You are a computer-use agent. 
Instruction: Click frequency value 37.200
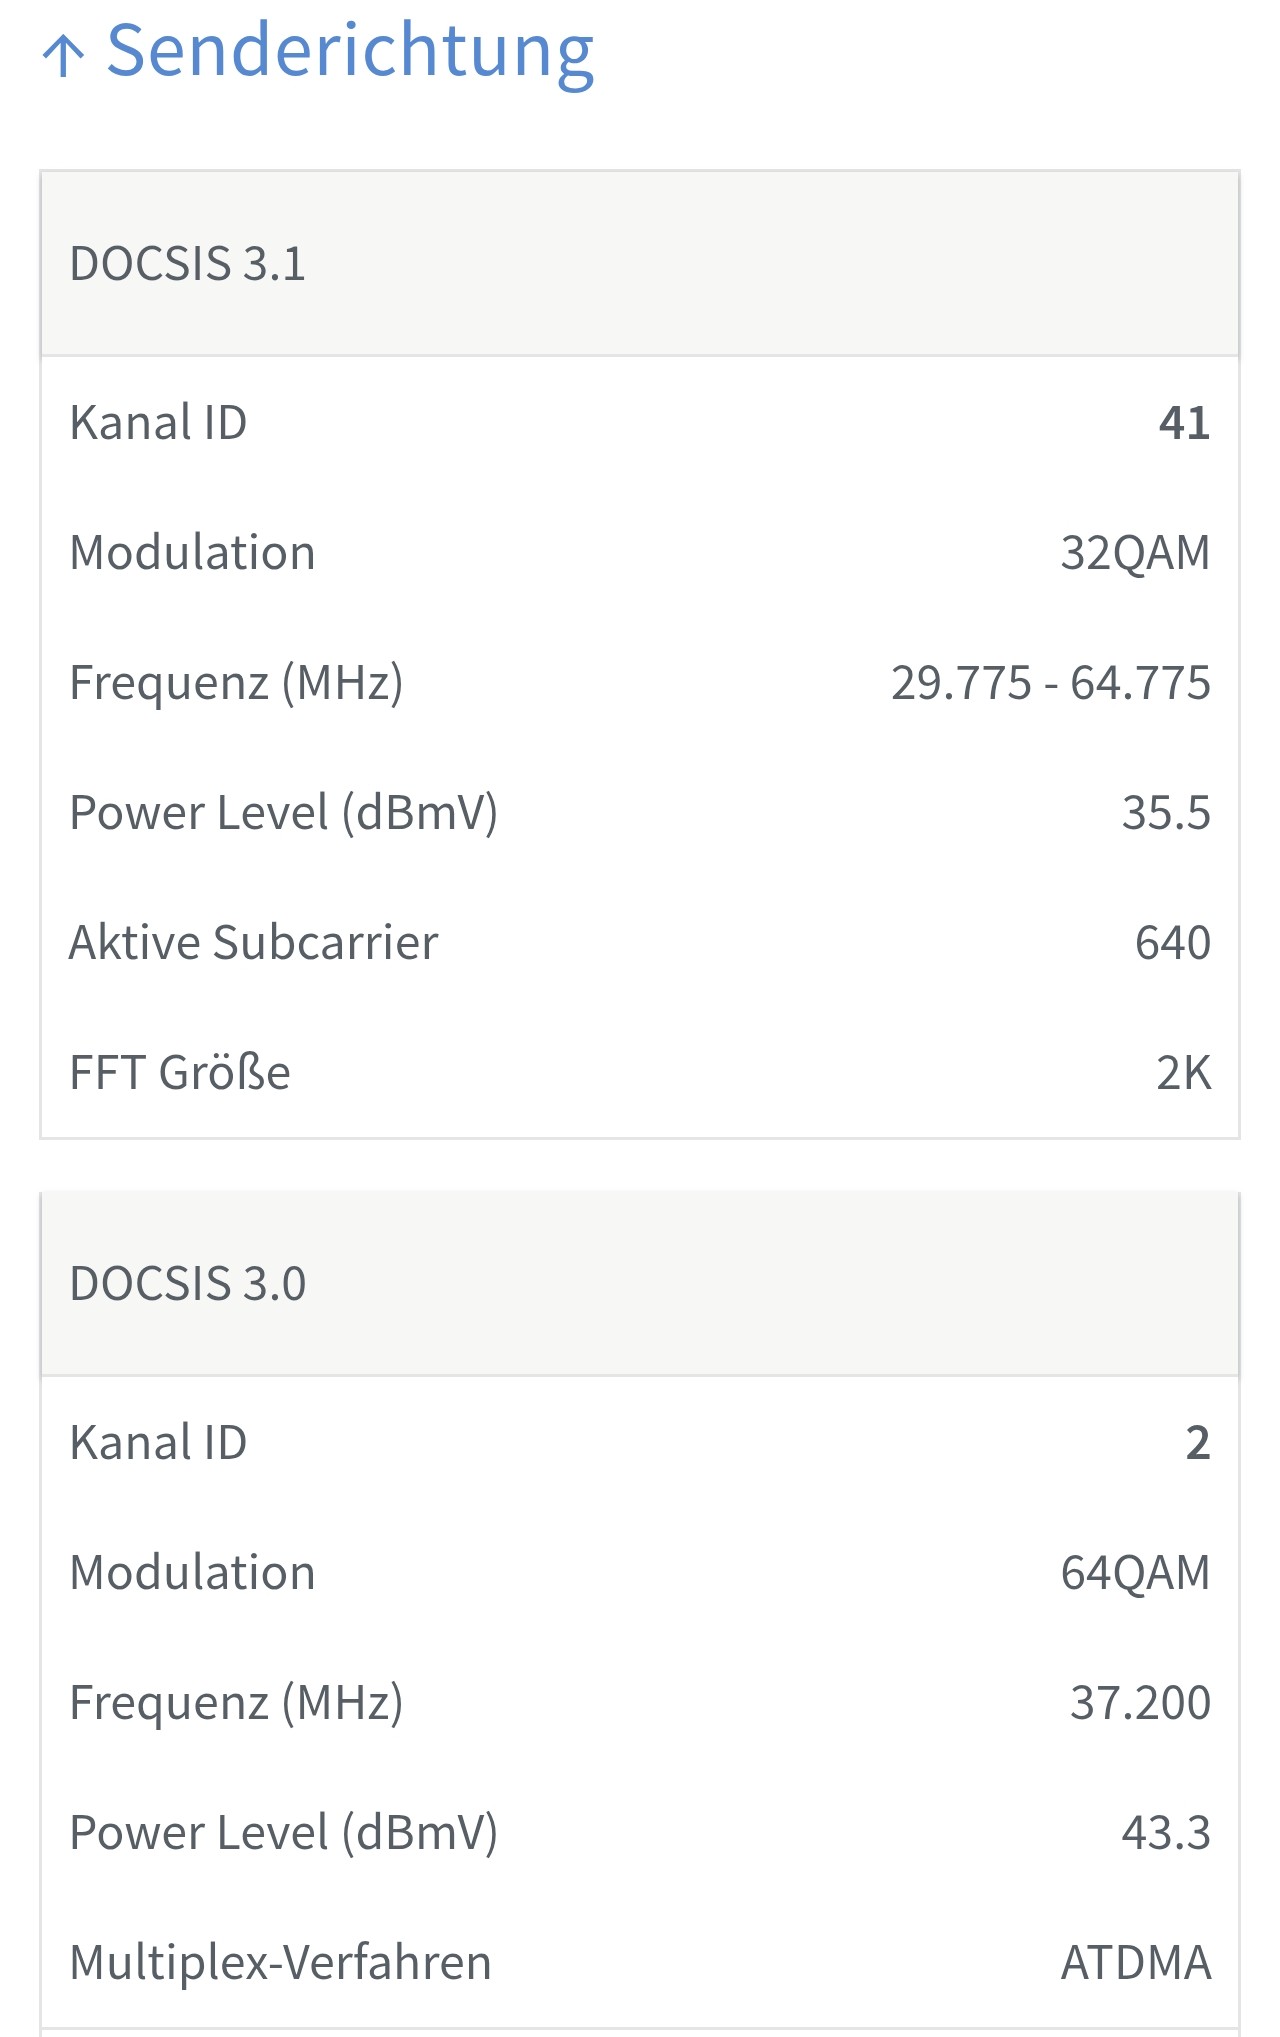coord(1141,1703)
